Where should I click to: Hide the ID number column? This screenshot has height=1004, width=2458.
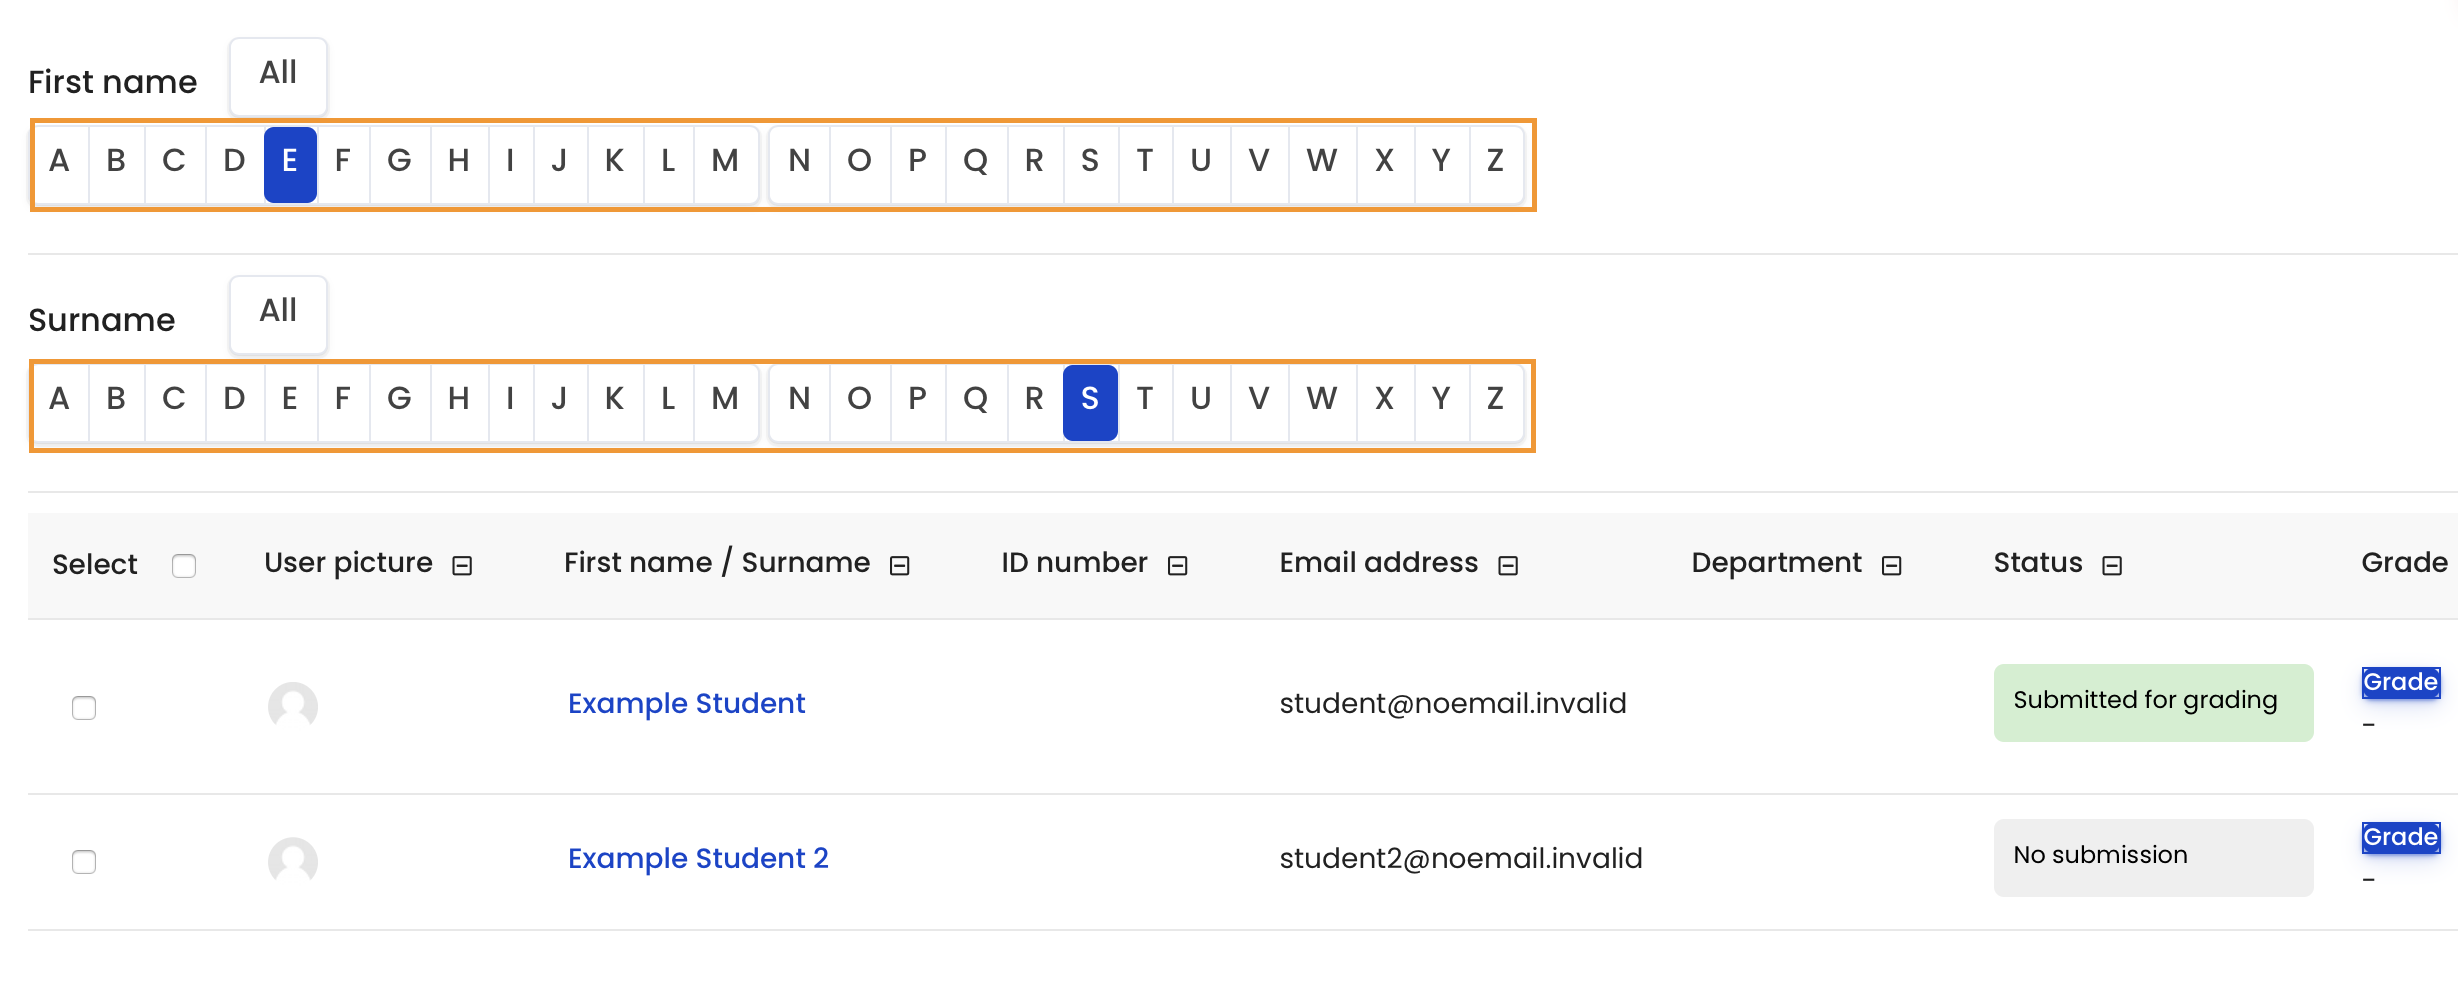1177,564
